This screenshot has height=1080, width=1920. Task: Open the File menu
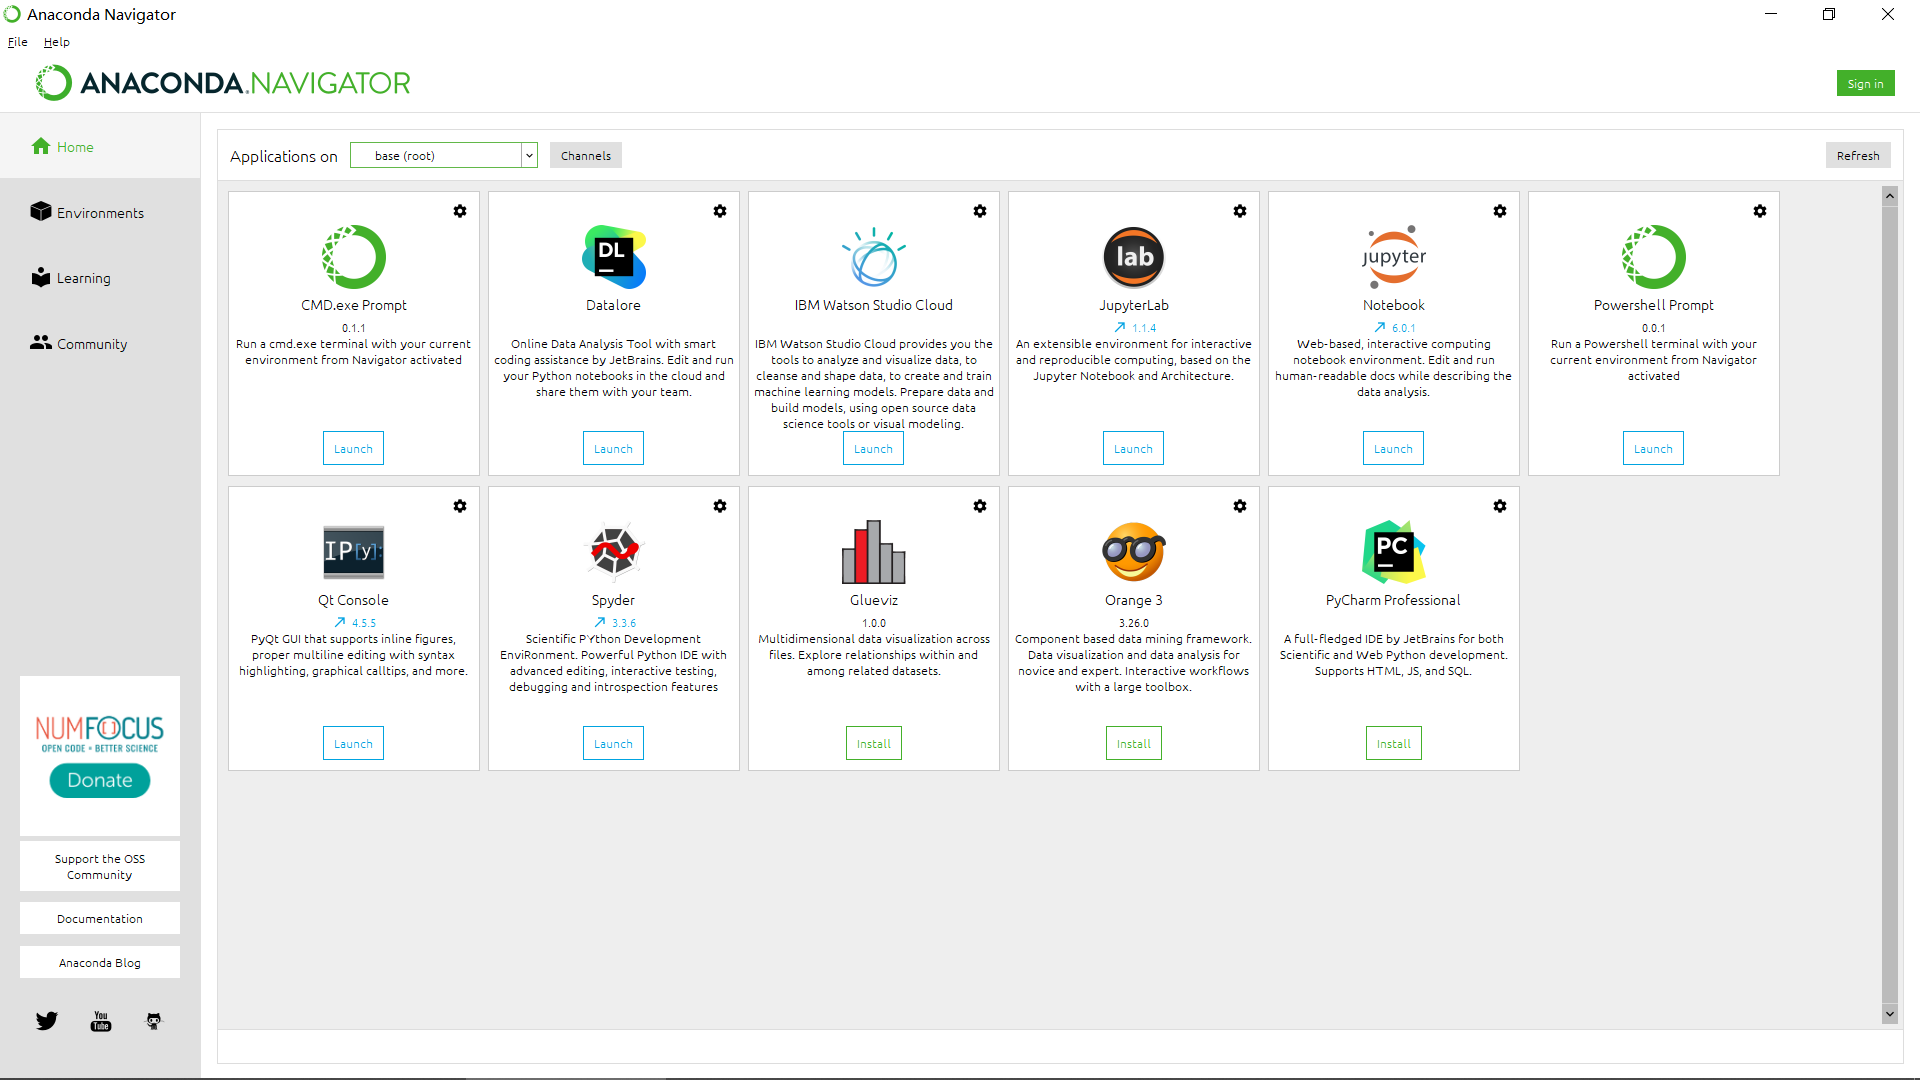point(18,42)
